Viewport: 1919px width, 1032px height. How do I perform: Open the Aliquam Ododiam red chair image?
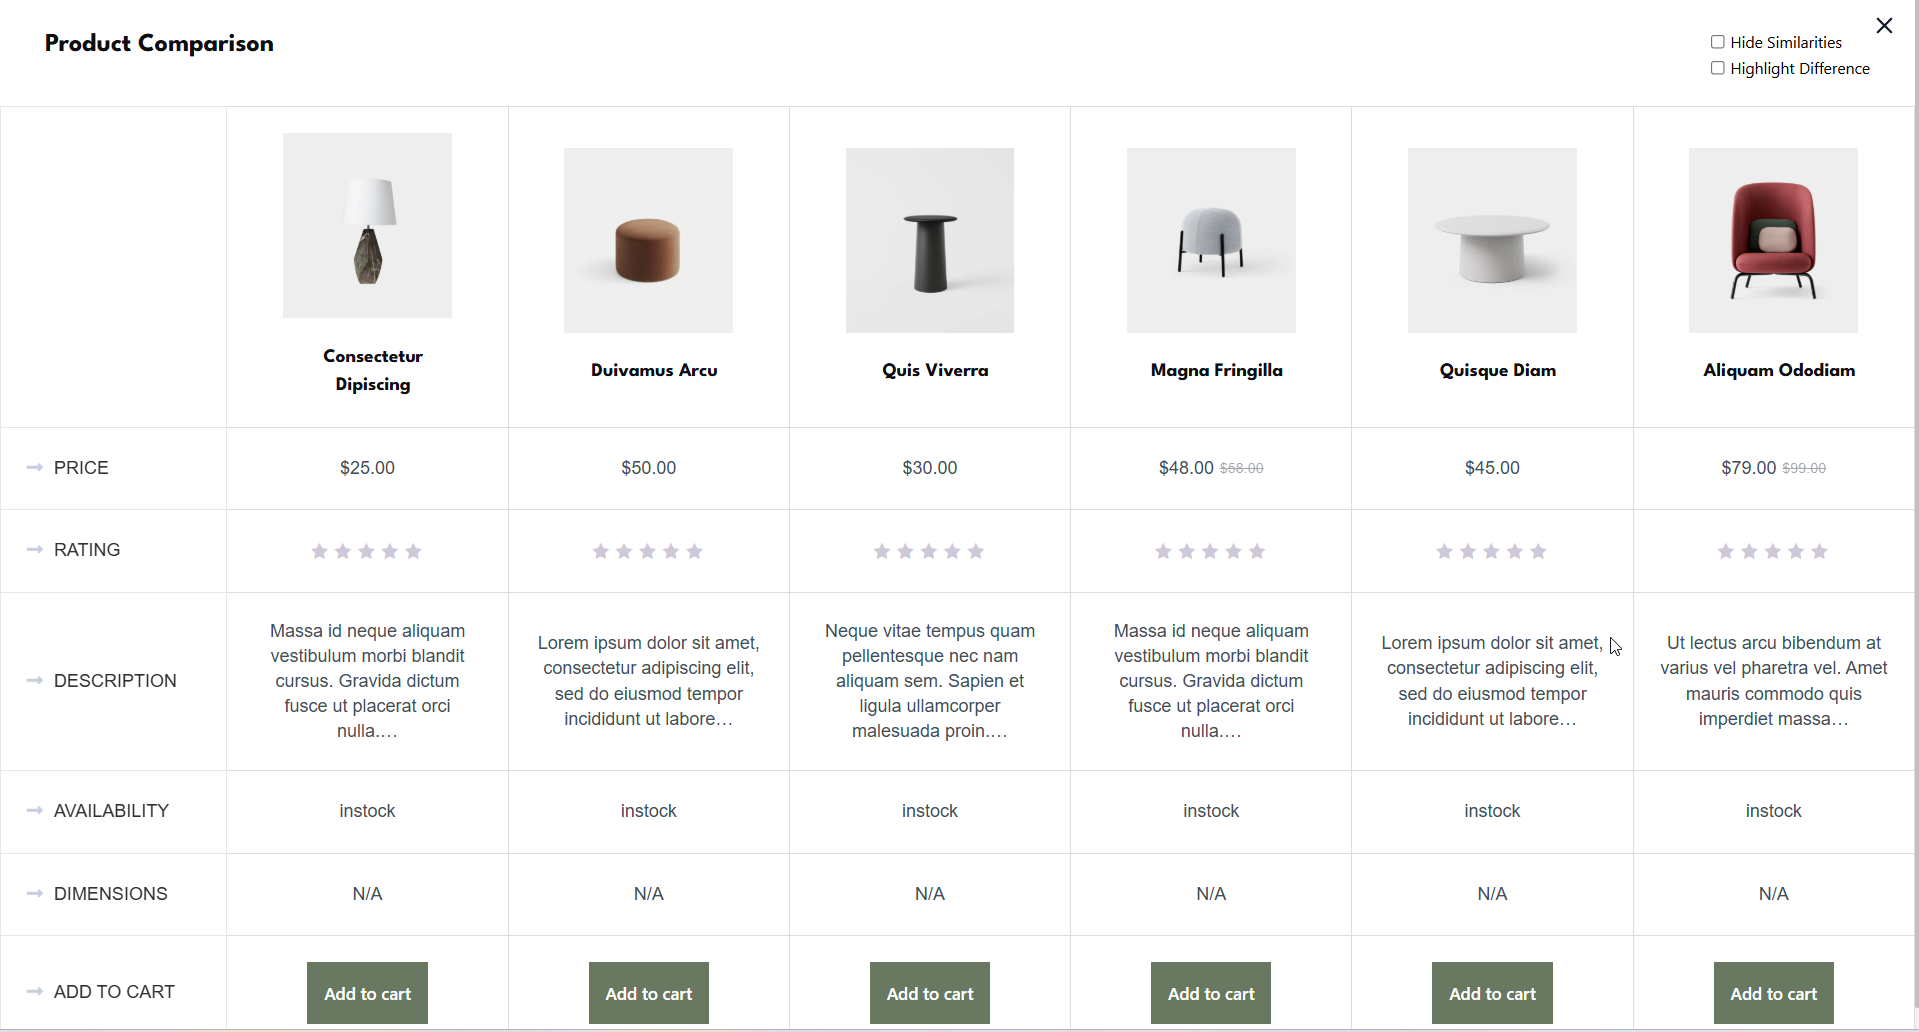point(1773,240)
